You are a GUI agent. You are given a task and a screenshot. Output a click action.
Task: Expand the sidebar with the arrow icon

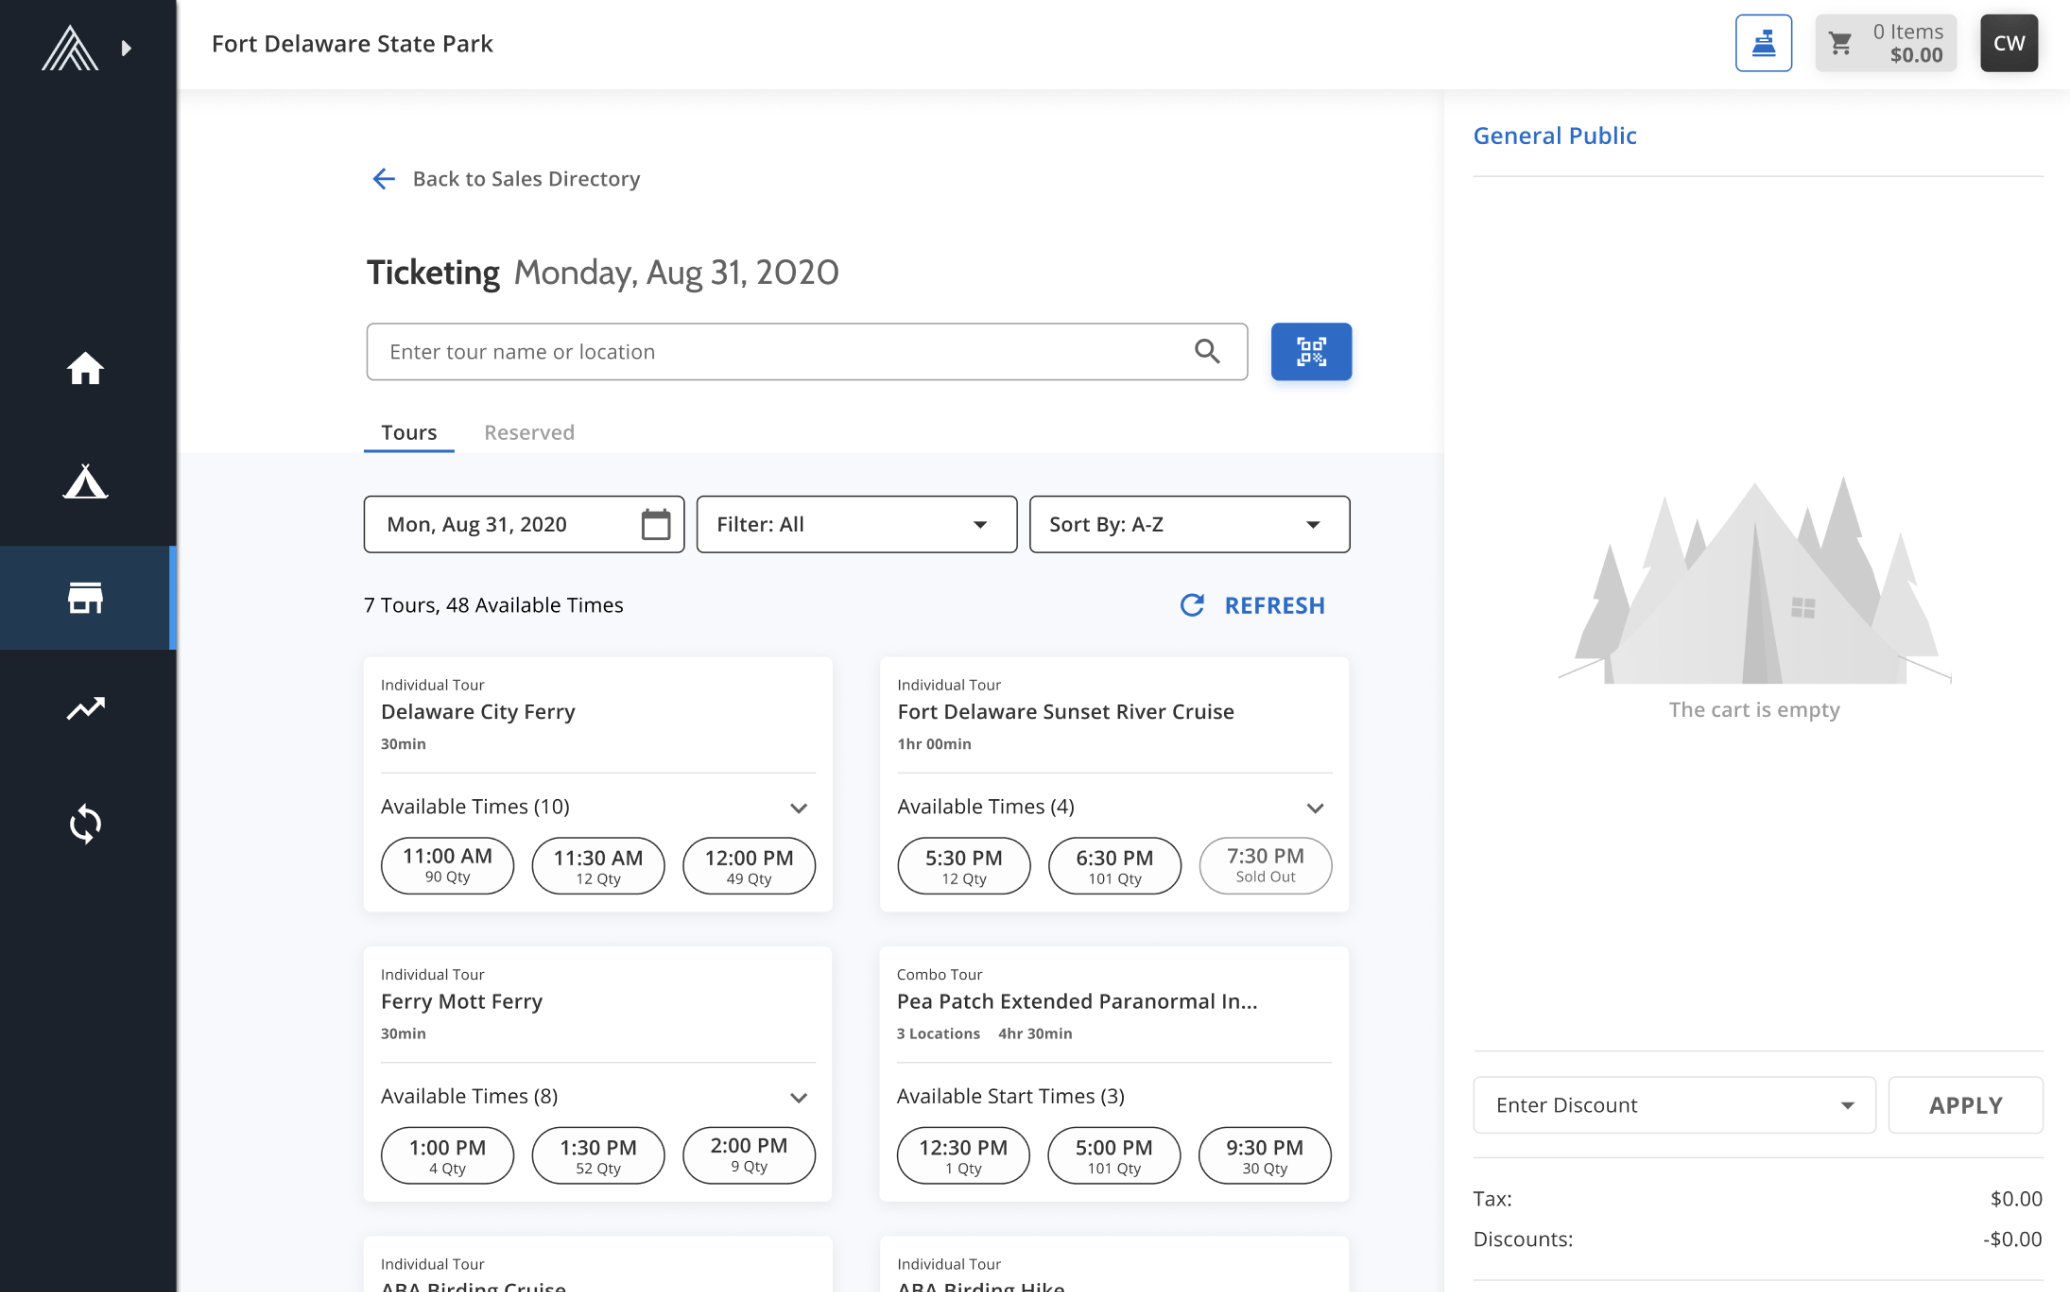[x=126, y=48]
